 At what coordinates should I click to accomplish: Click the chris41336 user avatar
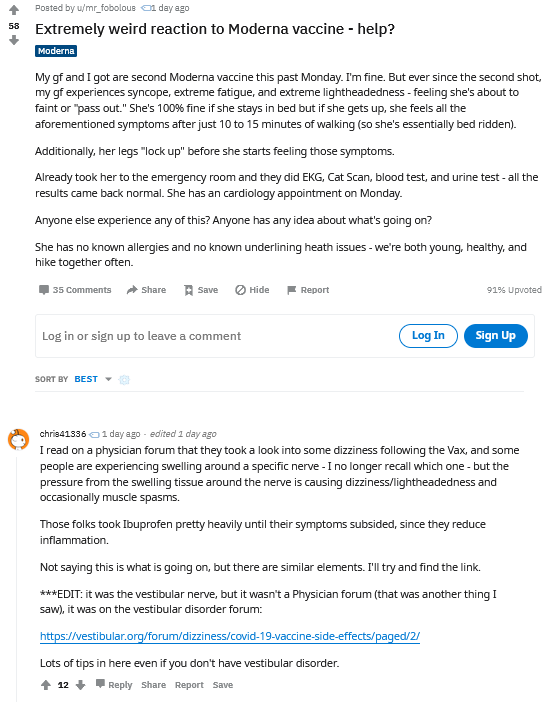click(18, 440)
